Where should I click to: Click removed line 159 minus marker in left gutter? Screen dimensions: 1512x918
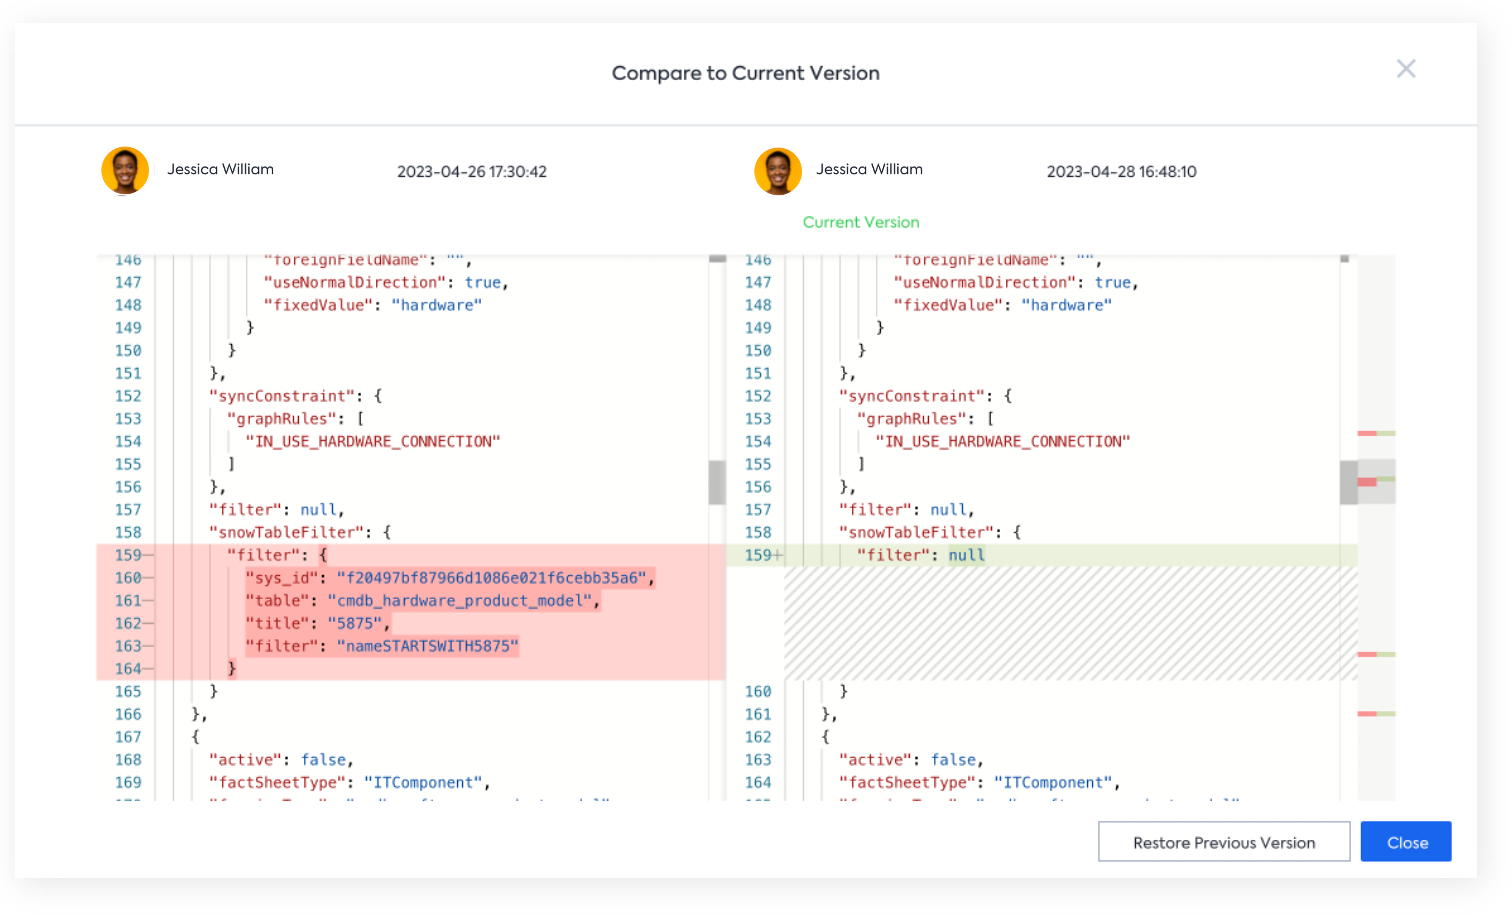[148, 555]
